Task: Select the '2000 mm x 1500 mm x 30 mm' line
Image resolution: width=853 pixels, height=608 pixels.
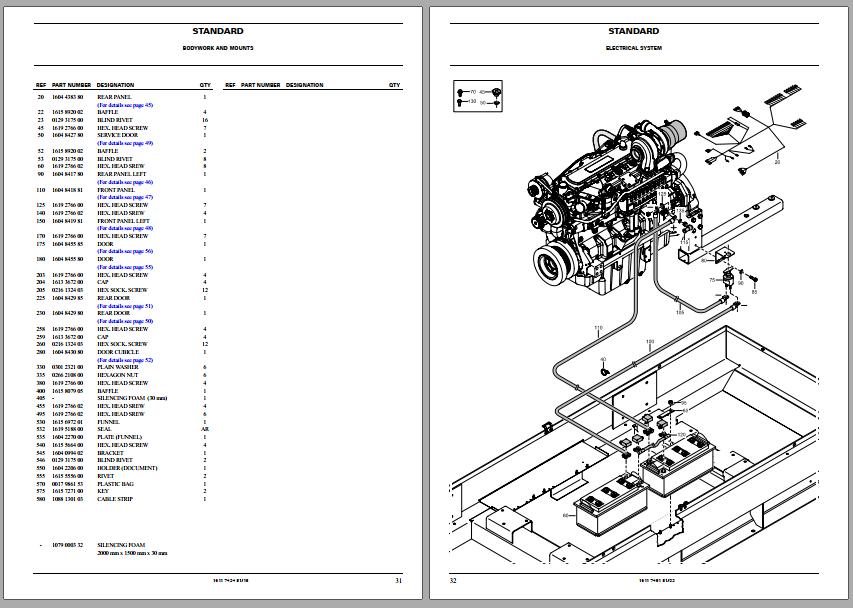Action: coord(132,553)
